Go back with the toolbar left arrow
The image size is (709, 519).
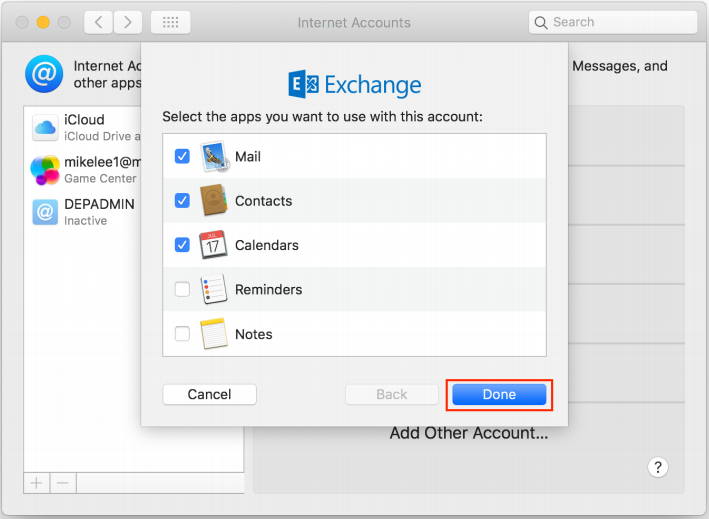pyautogui.click(x=99, y=22)
